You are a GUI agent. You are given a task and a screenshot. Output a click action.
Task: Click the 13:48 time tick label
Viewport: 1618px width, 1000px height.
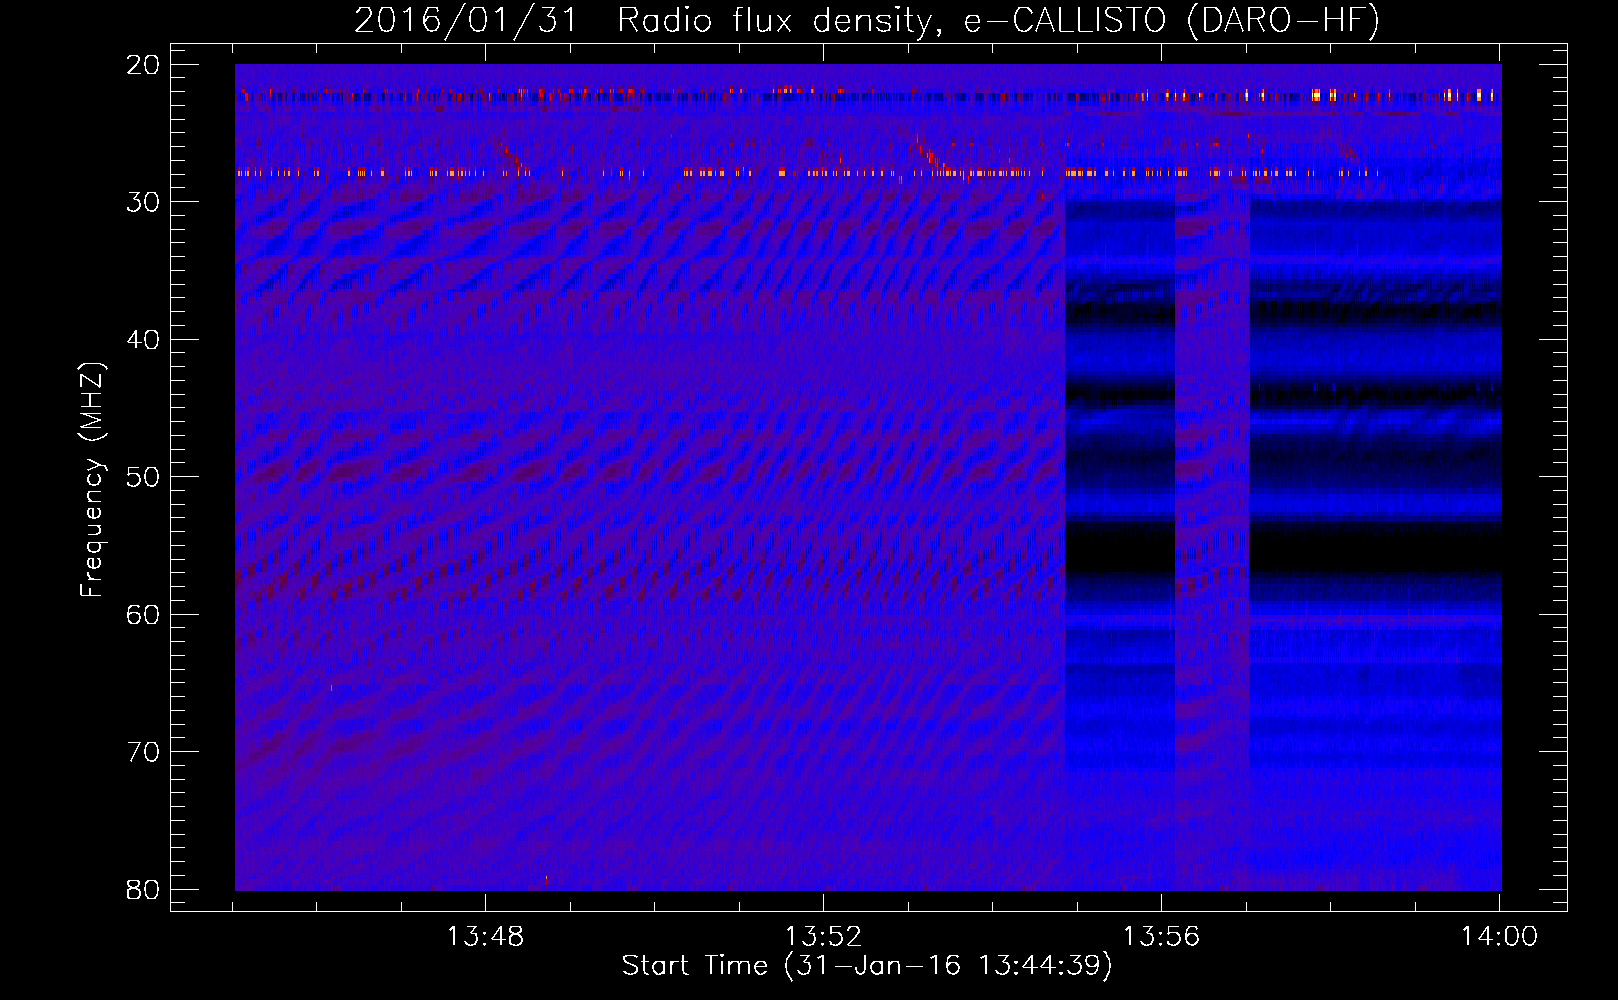[x=485, y=937]
